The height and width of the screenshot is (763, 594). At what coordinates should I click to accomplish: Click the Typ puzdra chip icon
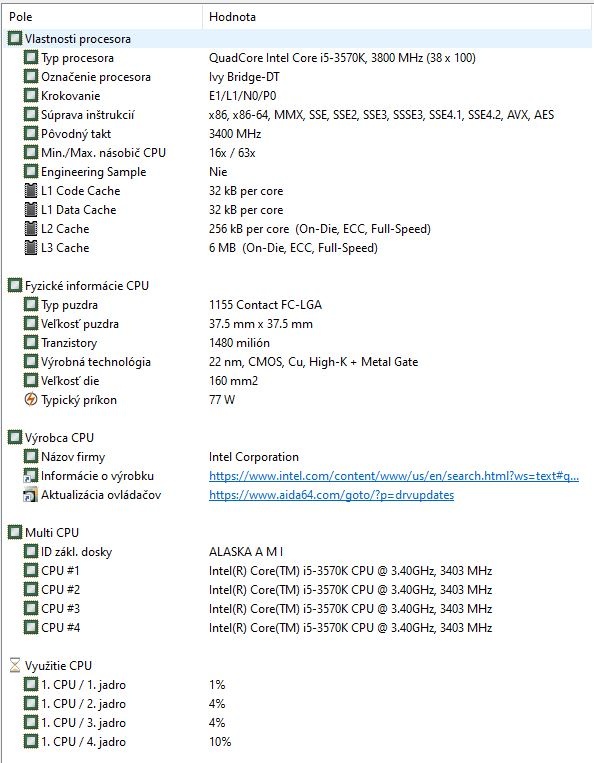(x=31, y=304)
